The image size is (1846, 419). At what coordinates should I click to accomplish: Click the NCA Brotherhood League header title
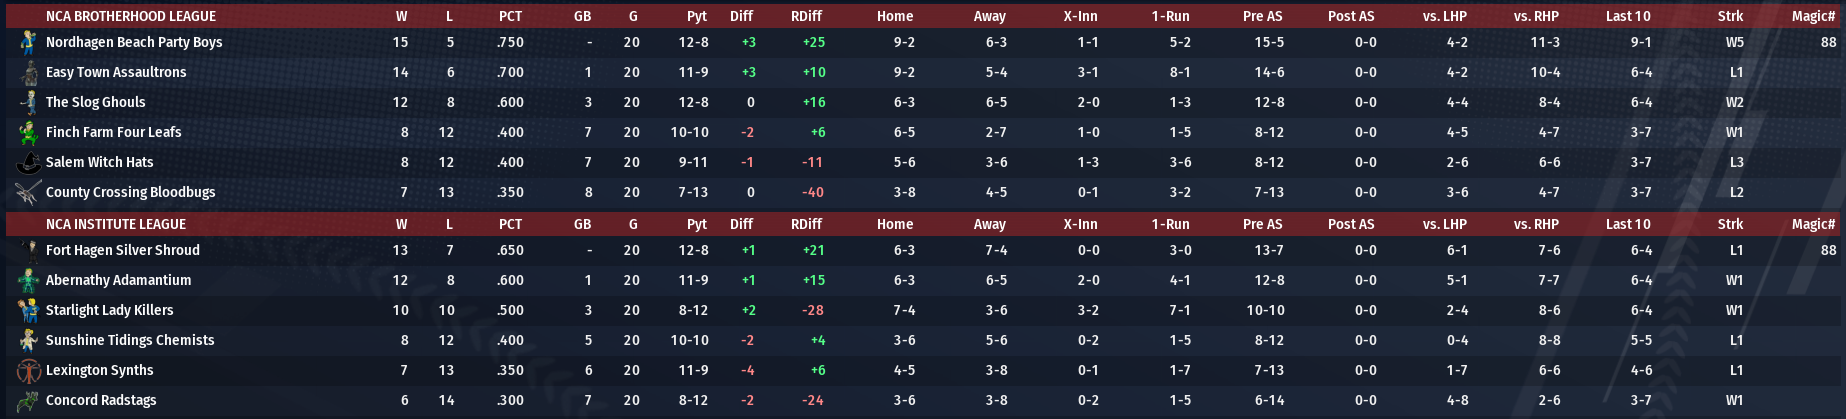click(131, 16)
